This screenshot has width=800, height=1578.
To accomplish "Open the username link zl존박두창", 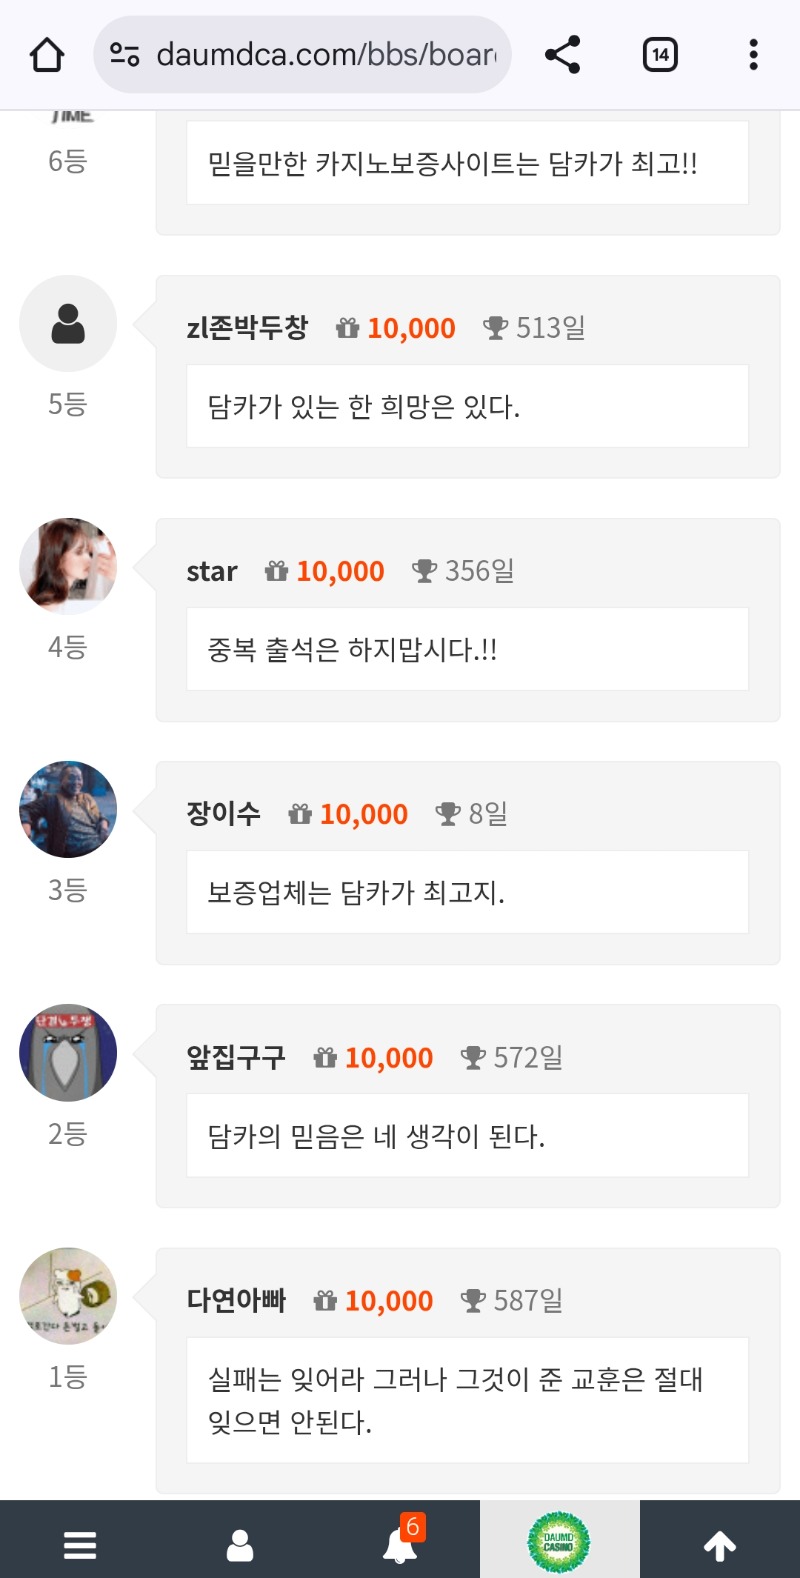I will (x=247, y=328).
